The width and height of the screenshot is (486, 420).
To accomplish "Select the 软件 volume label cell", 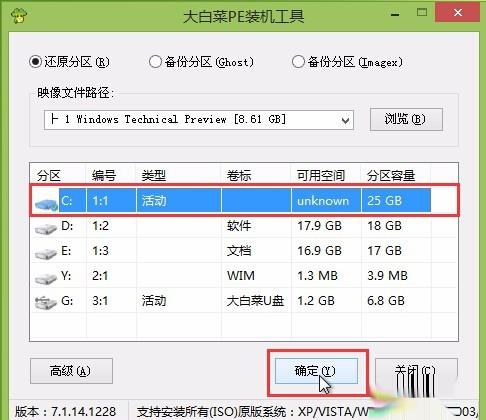I will (x=239, y=226).
